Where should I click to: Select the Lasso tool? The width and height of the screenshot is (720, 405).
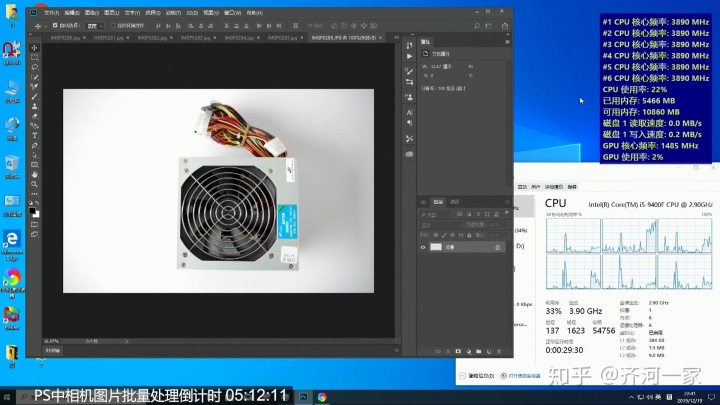point(34,67)
